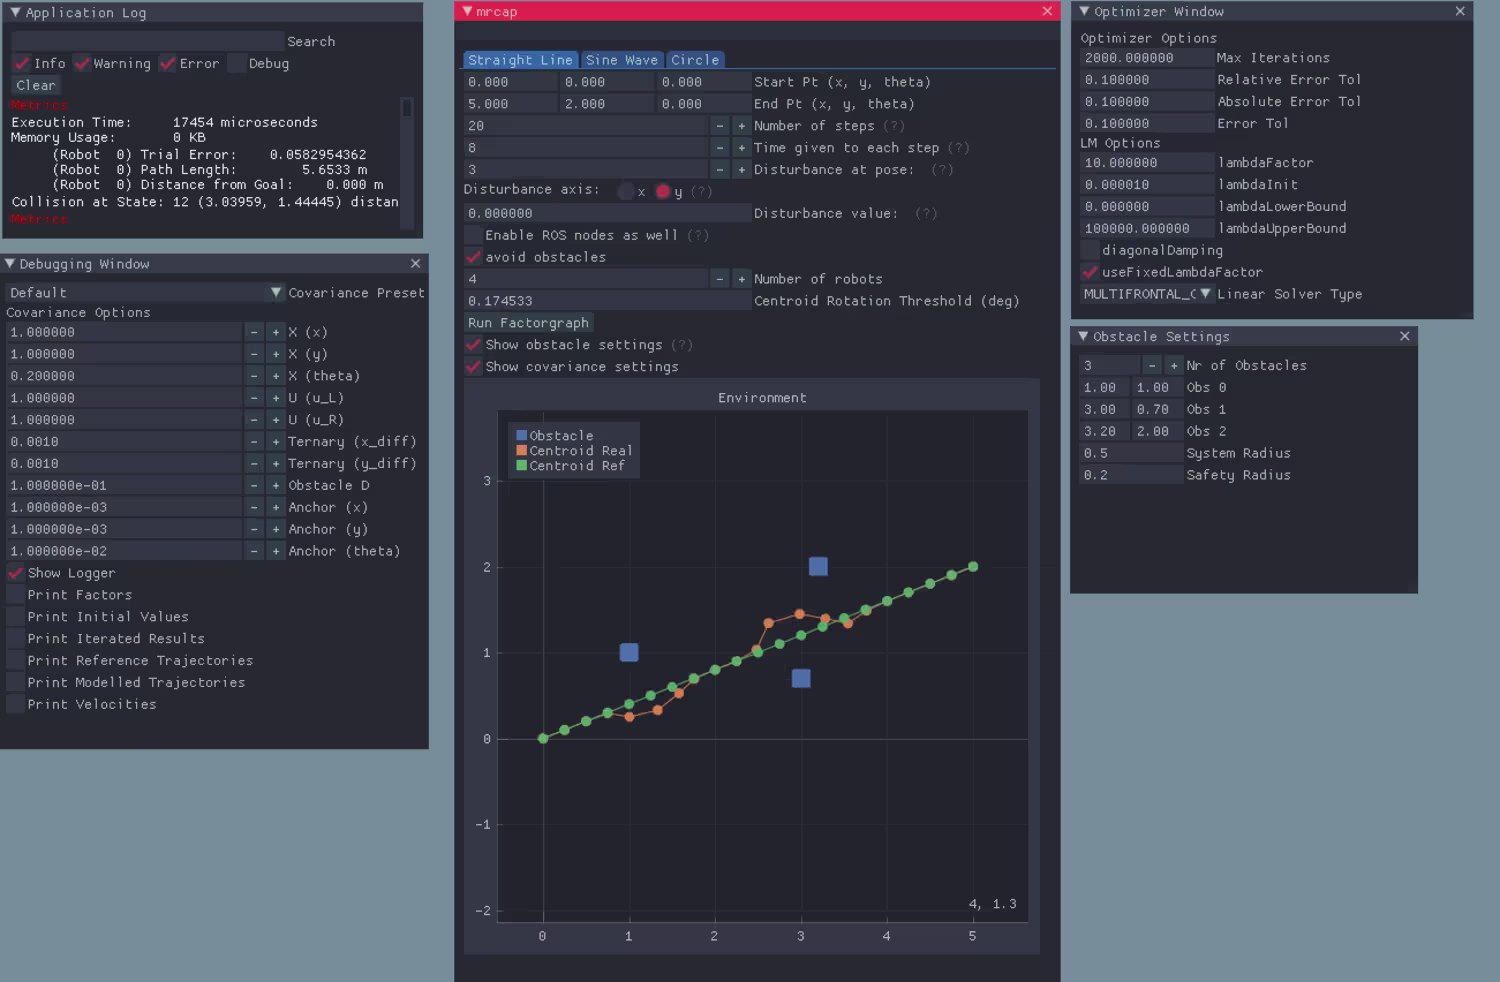Click the Run Factorgraph button
Viewport: 1500px width, 982px height.
[x=529, y=323]
